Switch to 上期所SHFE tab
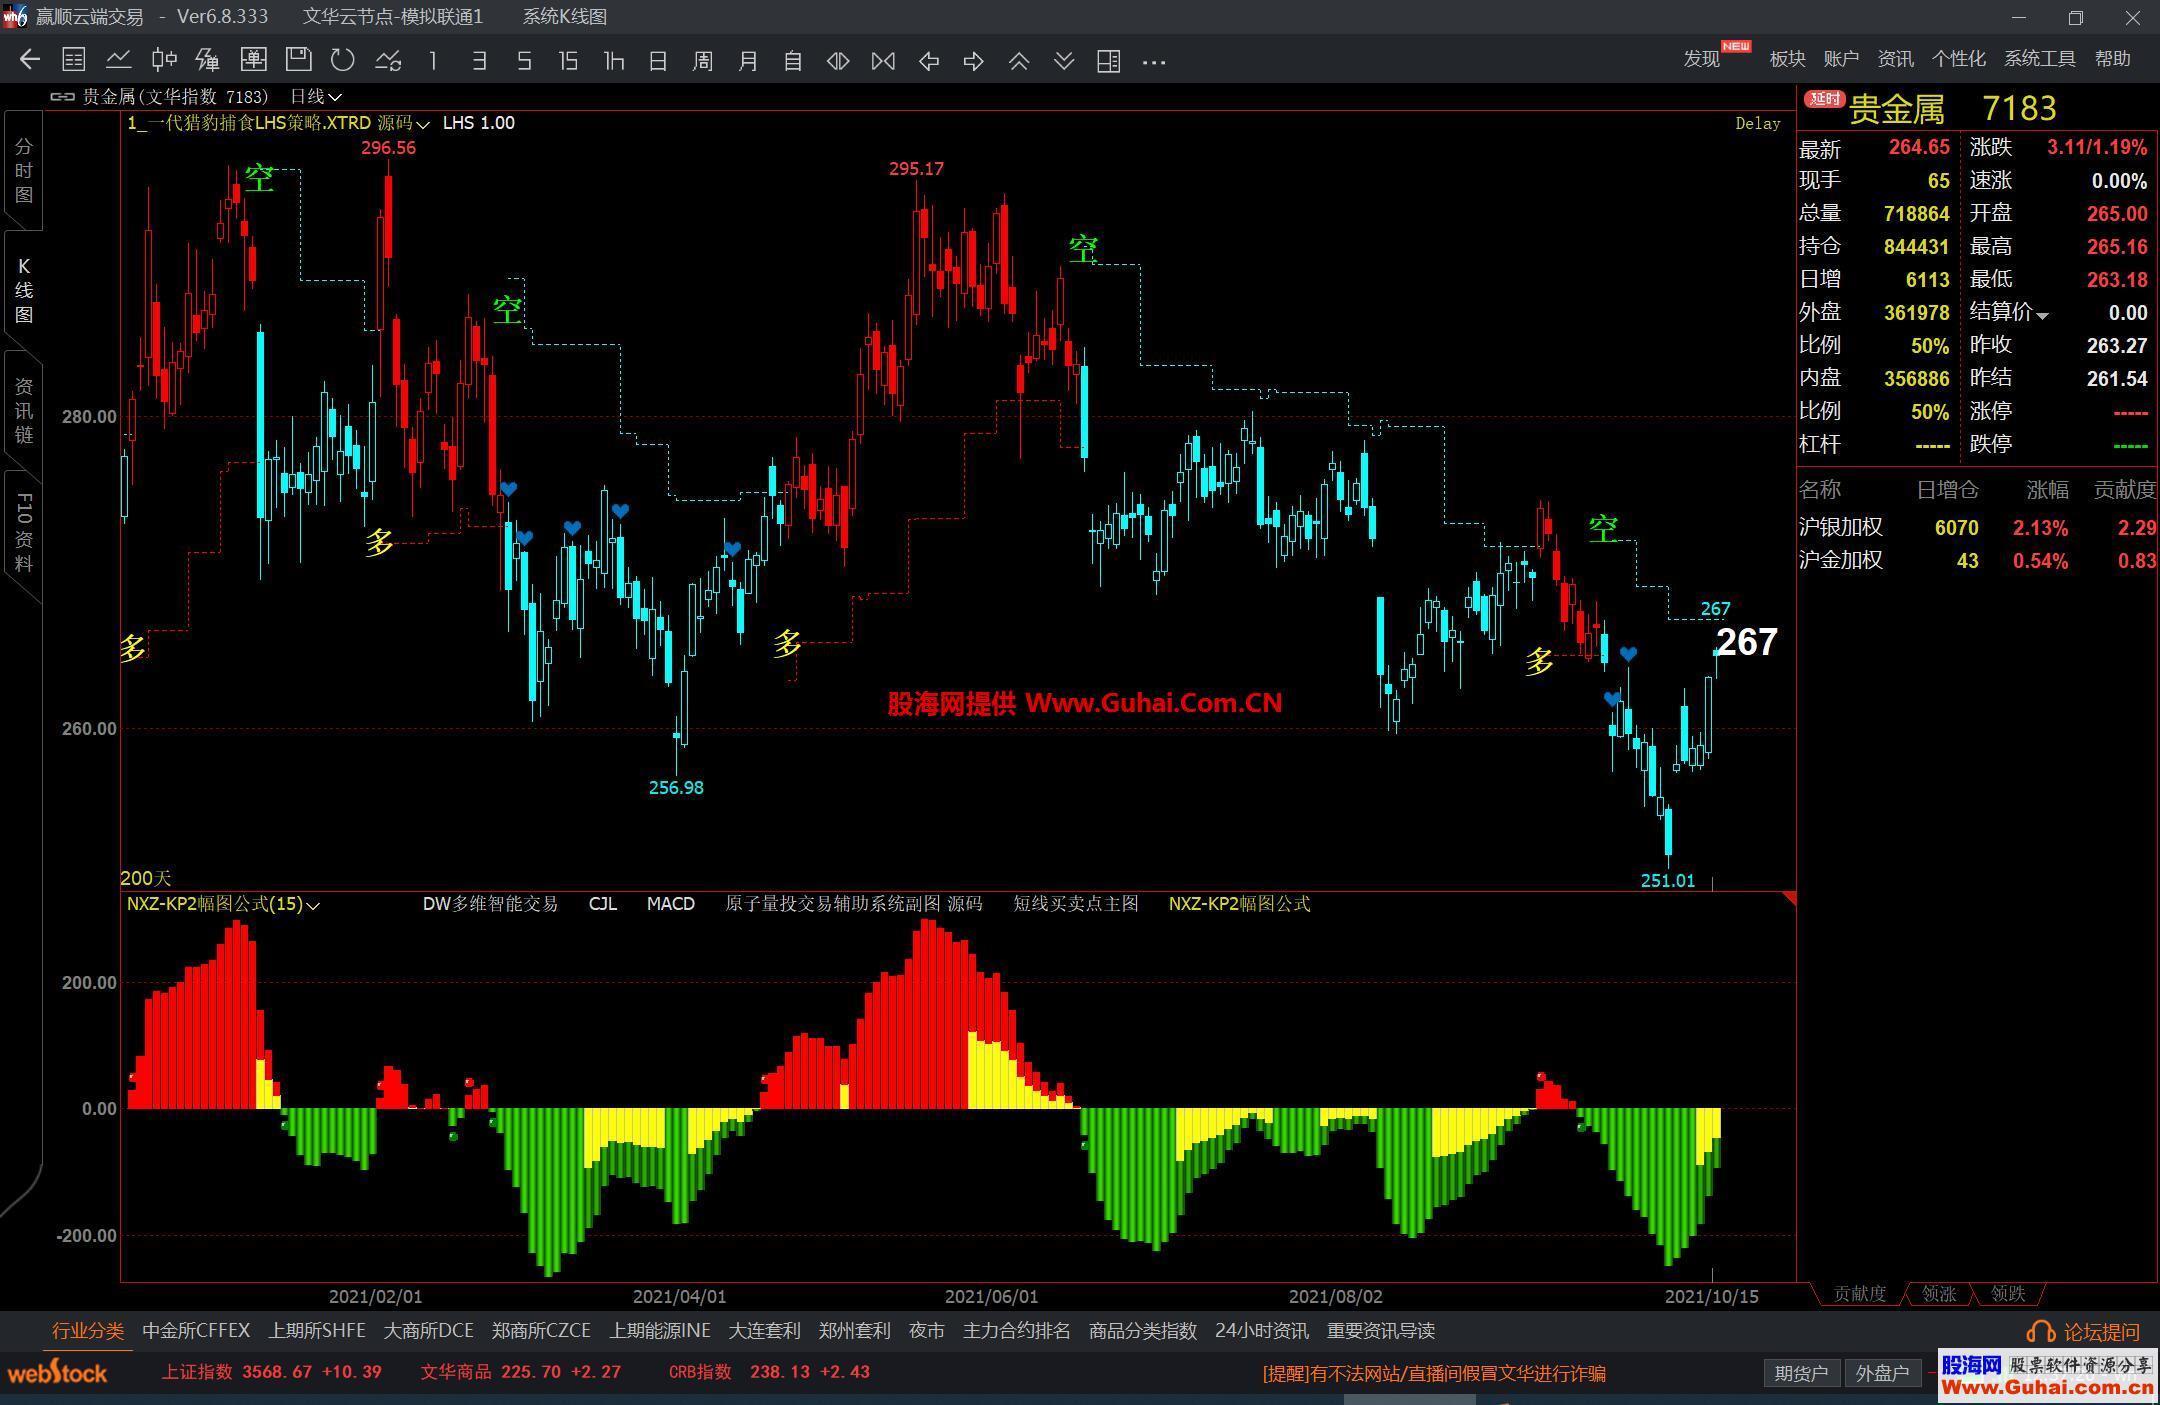Image resolution: width=2160 pixels, height=1405 pixels. pyautogui.click(x=316, y=1331)
